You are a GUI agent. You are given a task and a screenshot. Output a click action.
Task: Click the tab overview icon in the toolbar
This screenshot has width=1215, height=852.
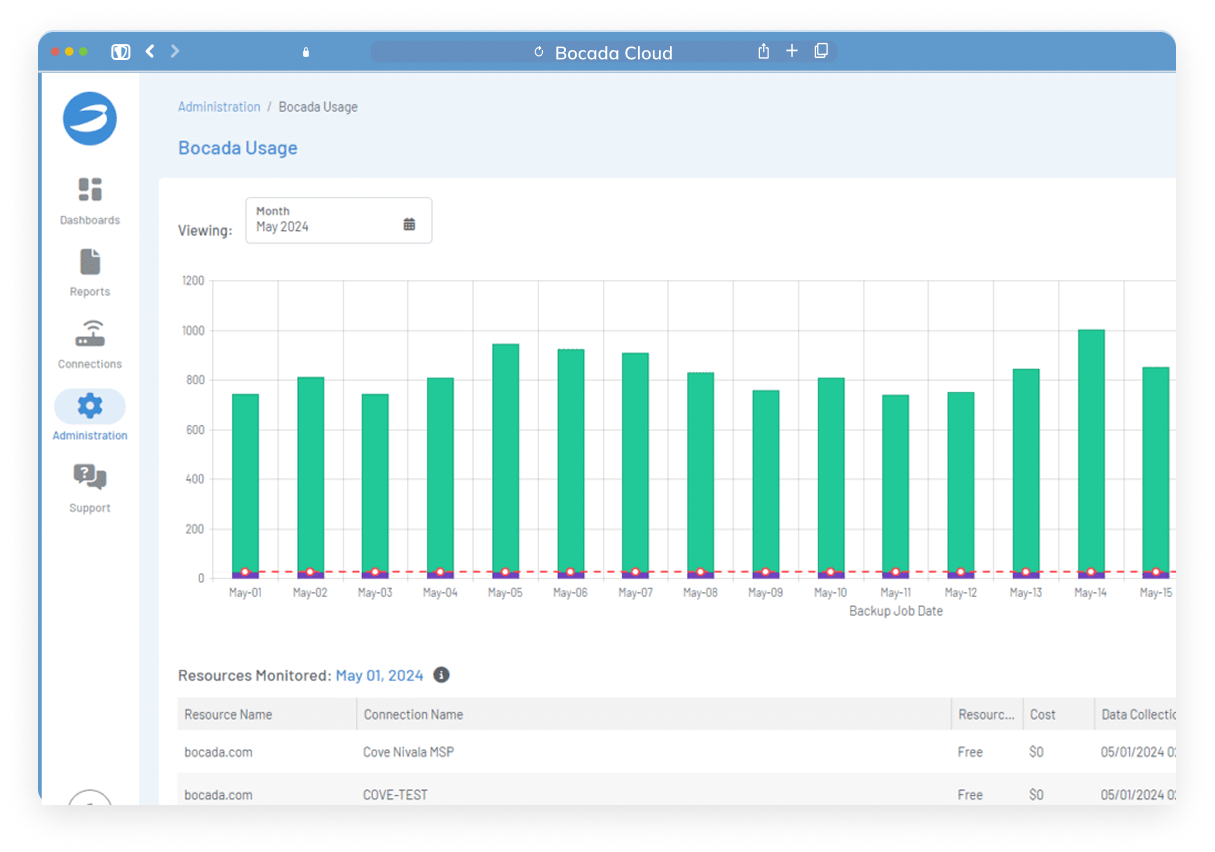(820, 51)
